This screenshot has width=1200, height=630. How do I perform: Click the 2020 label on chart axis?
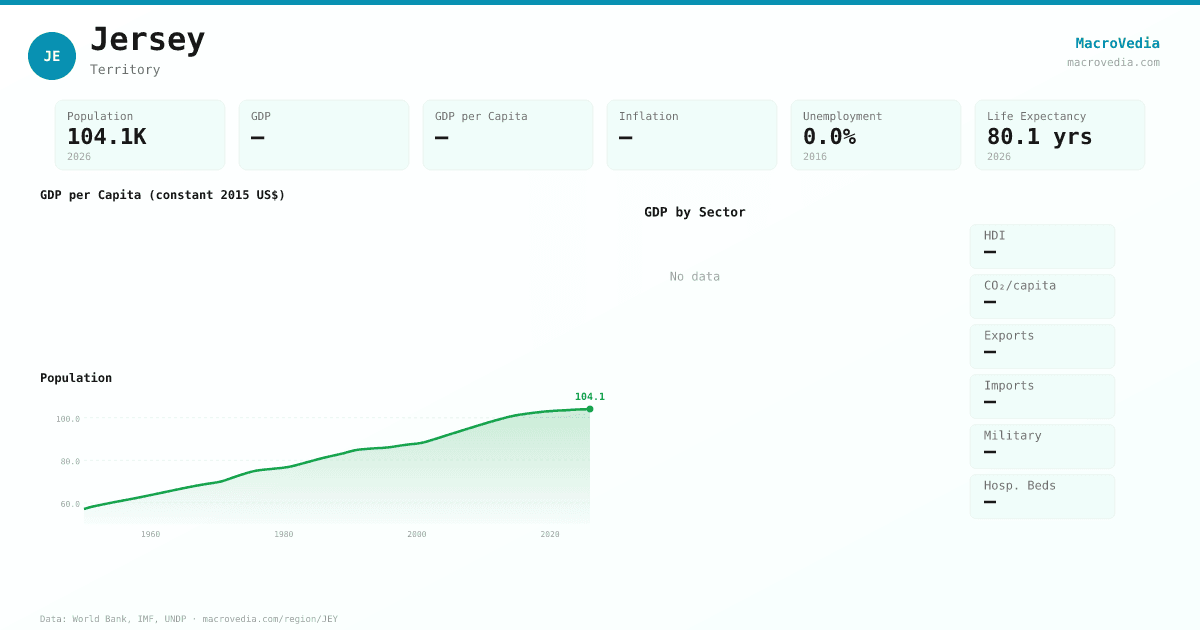[550, 534]
